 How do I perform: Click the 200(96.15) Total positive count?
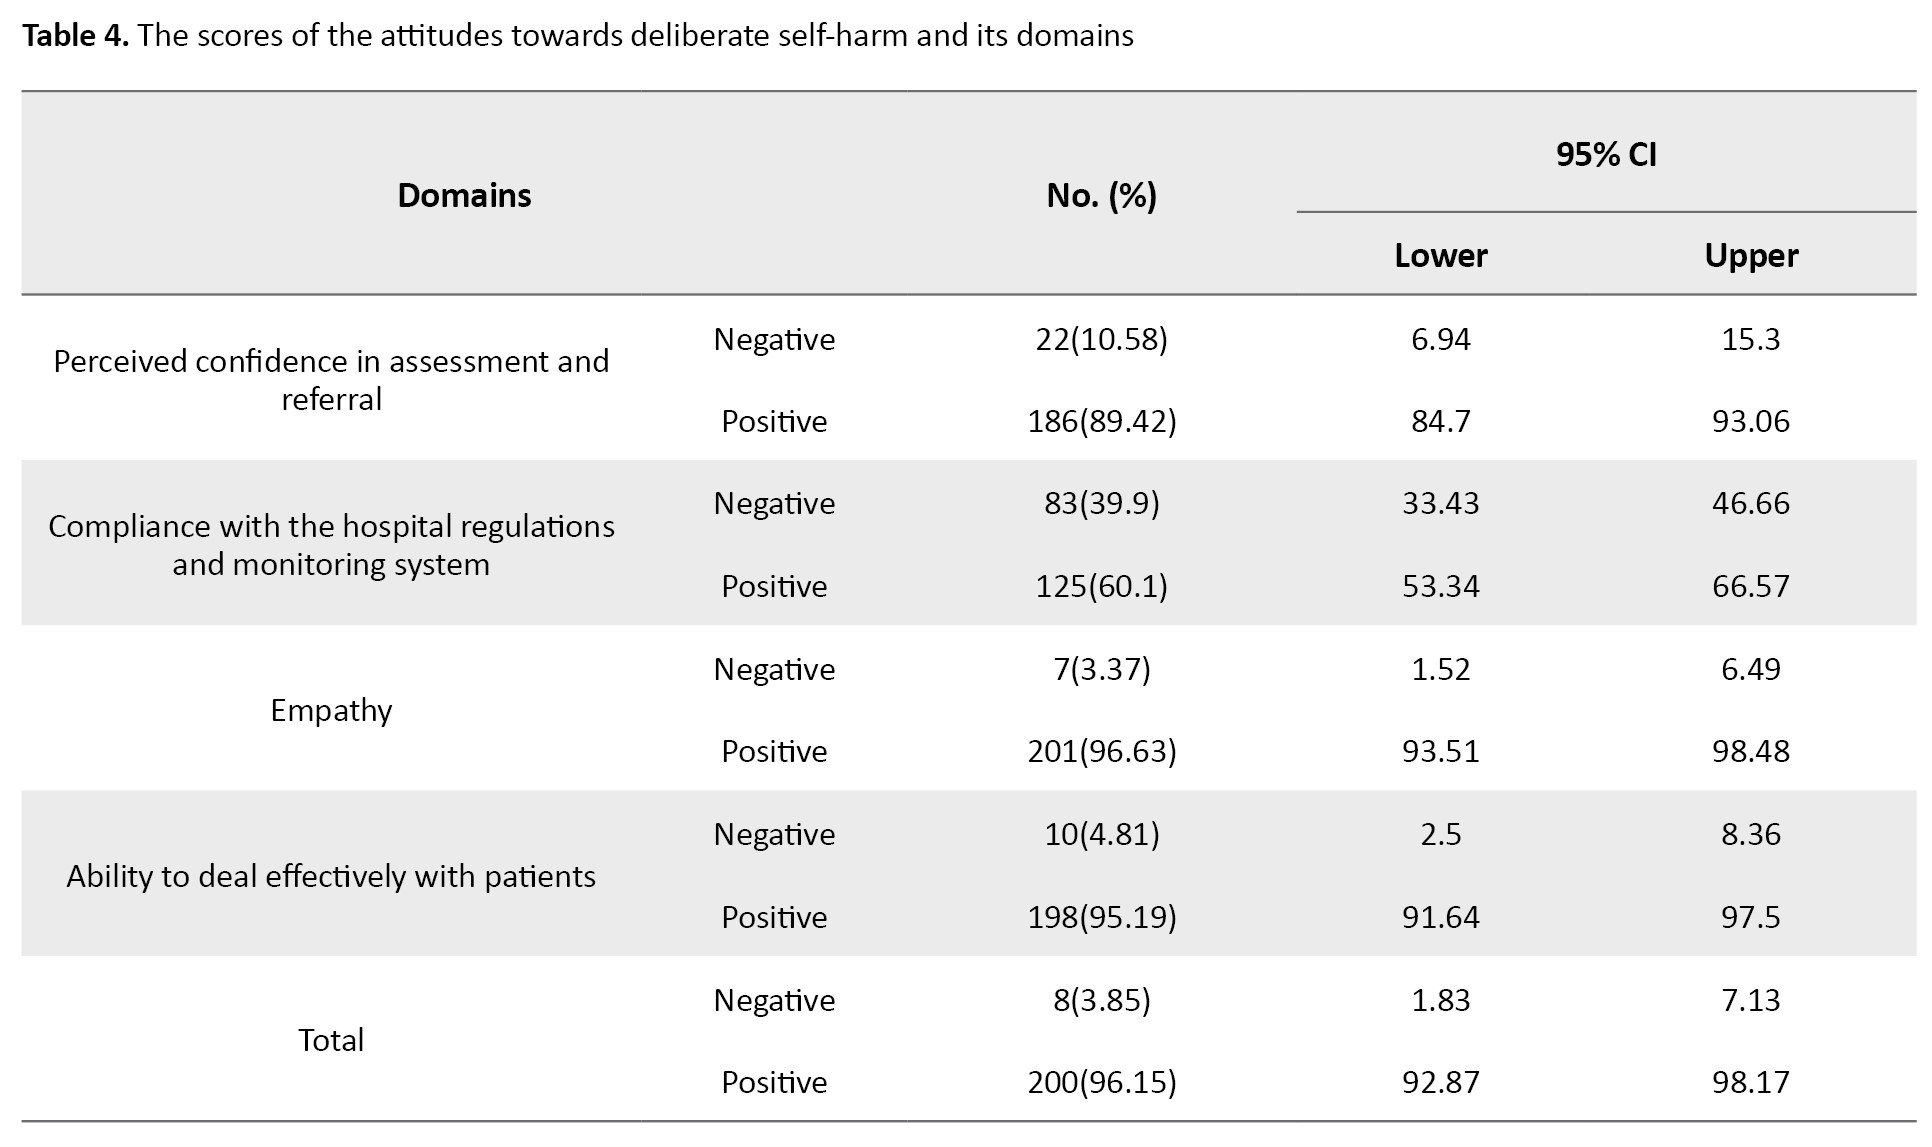pyautogui.click(x=1101, y=1082)
